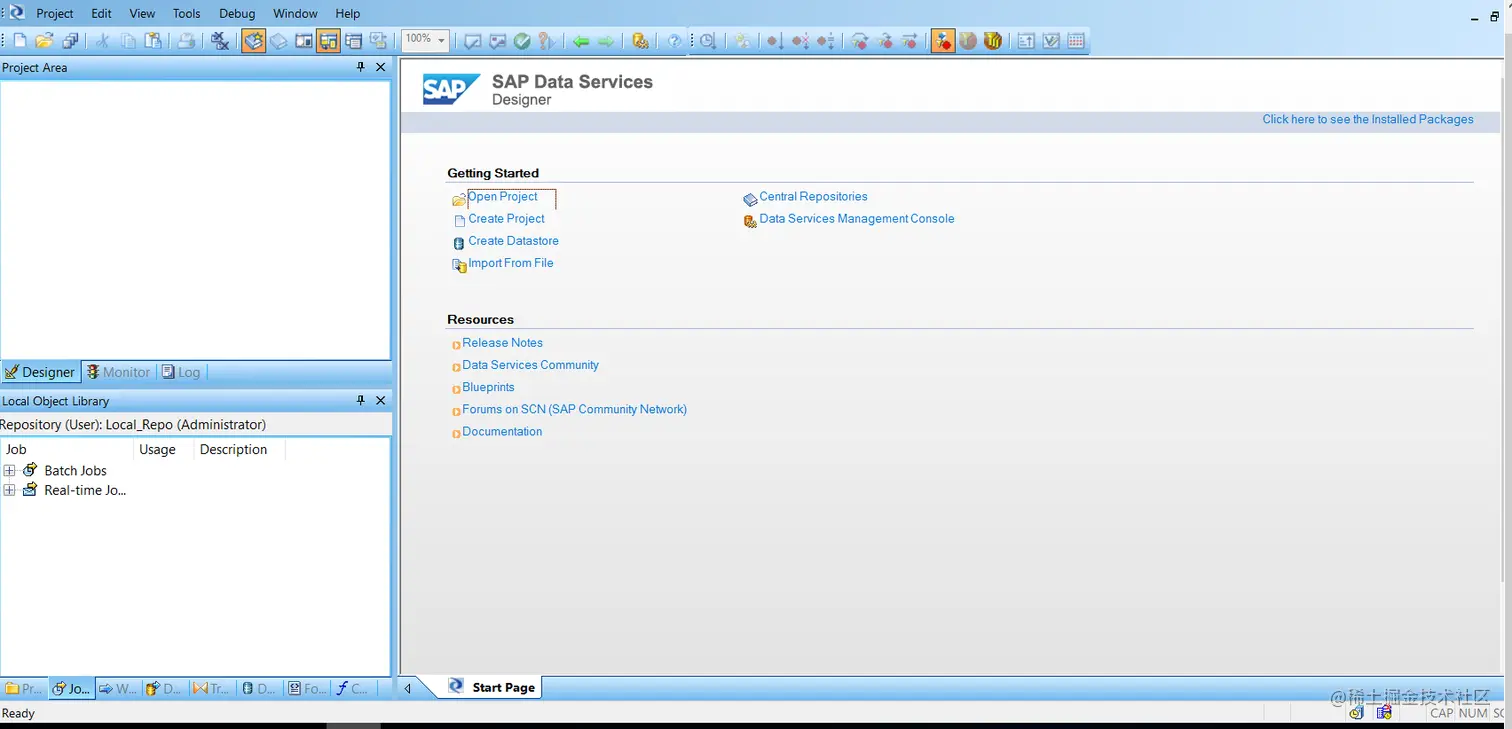
Task: Expand the Batch Jobs tree node
Action: pos(10,470)
